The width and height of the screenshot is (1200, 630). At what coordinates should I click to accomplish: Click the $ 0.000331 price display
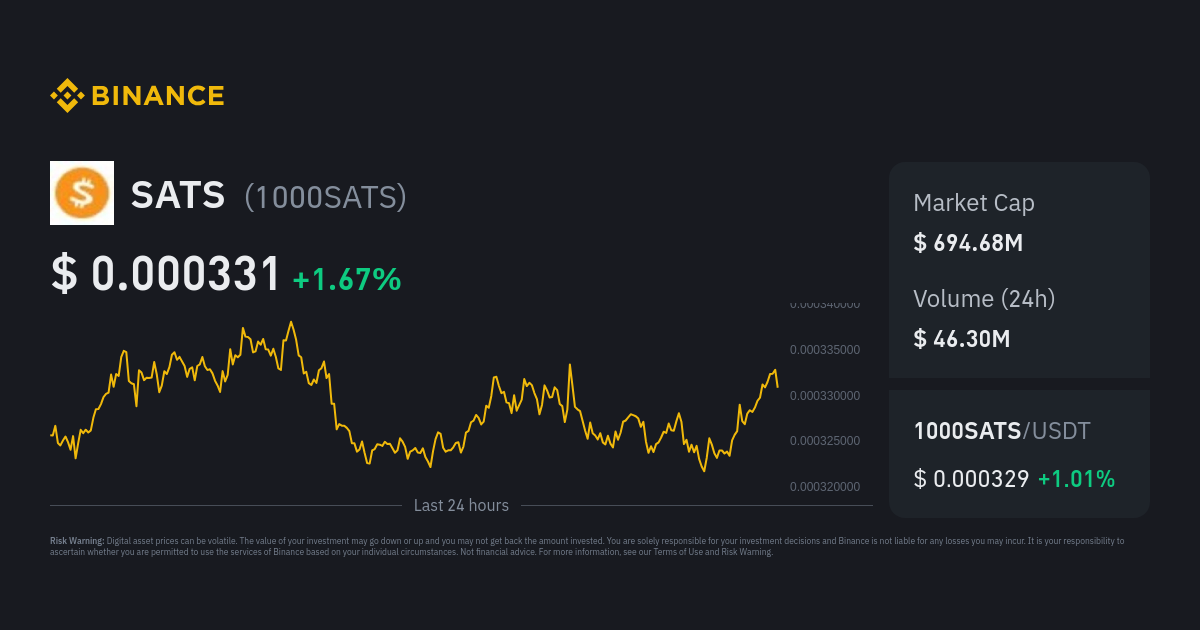click(x=165, y=272)
